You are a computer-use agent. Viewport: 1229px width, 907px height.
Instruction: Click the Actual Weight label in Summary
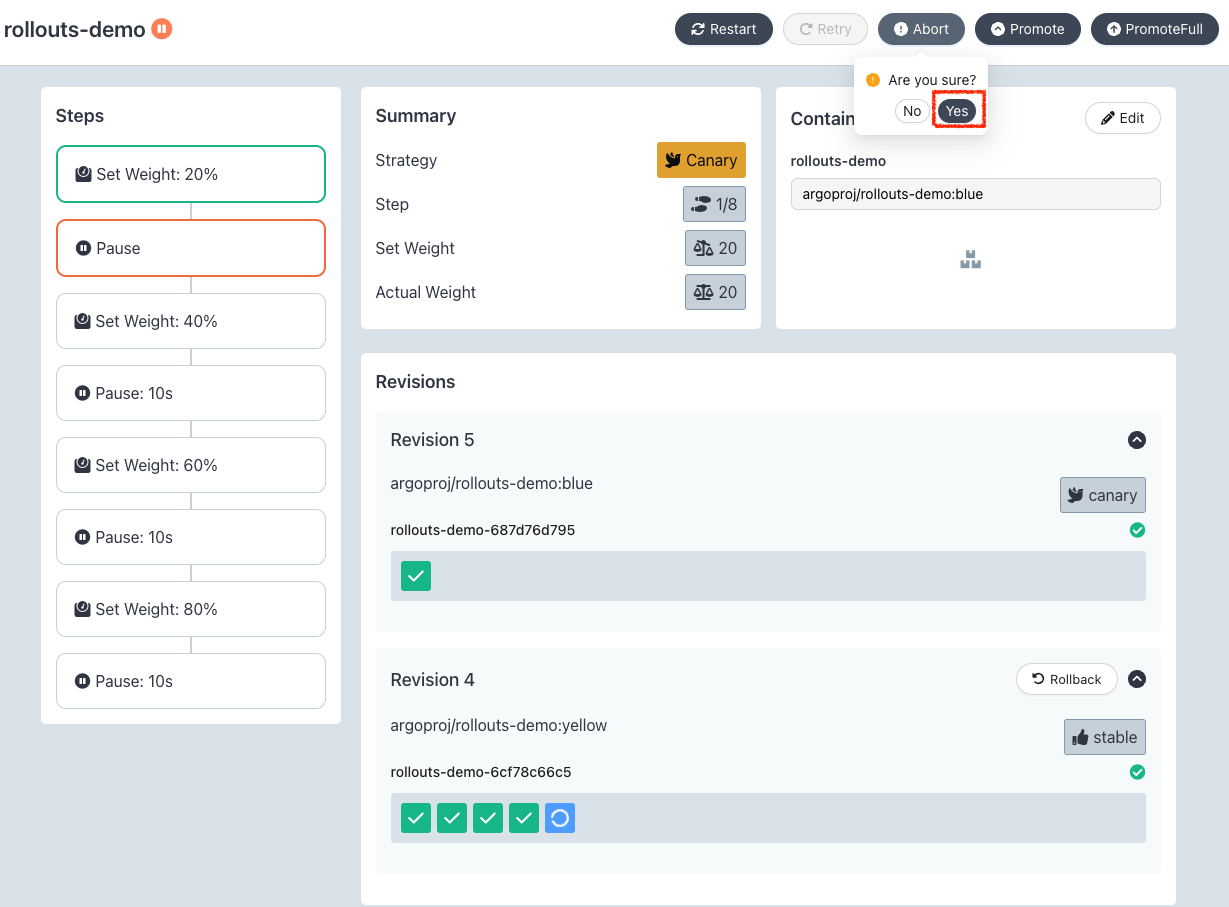[426, 292]
